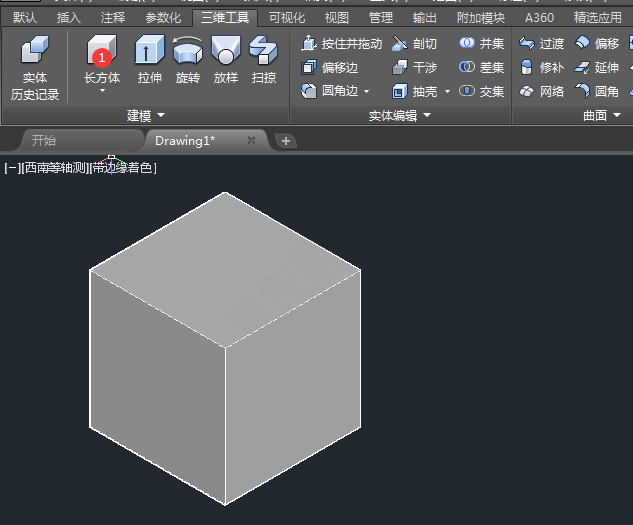Click the new drawing plus button
Image resolution: width=633 pixels, height=525 pixels.
coord(286,141)
